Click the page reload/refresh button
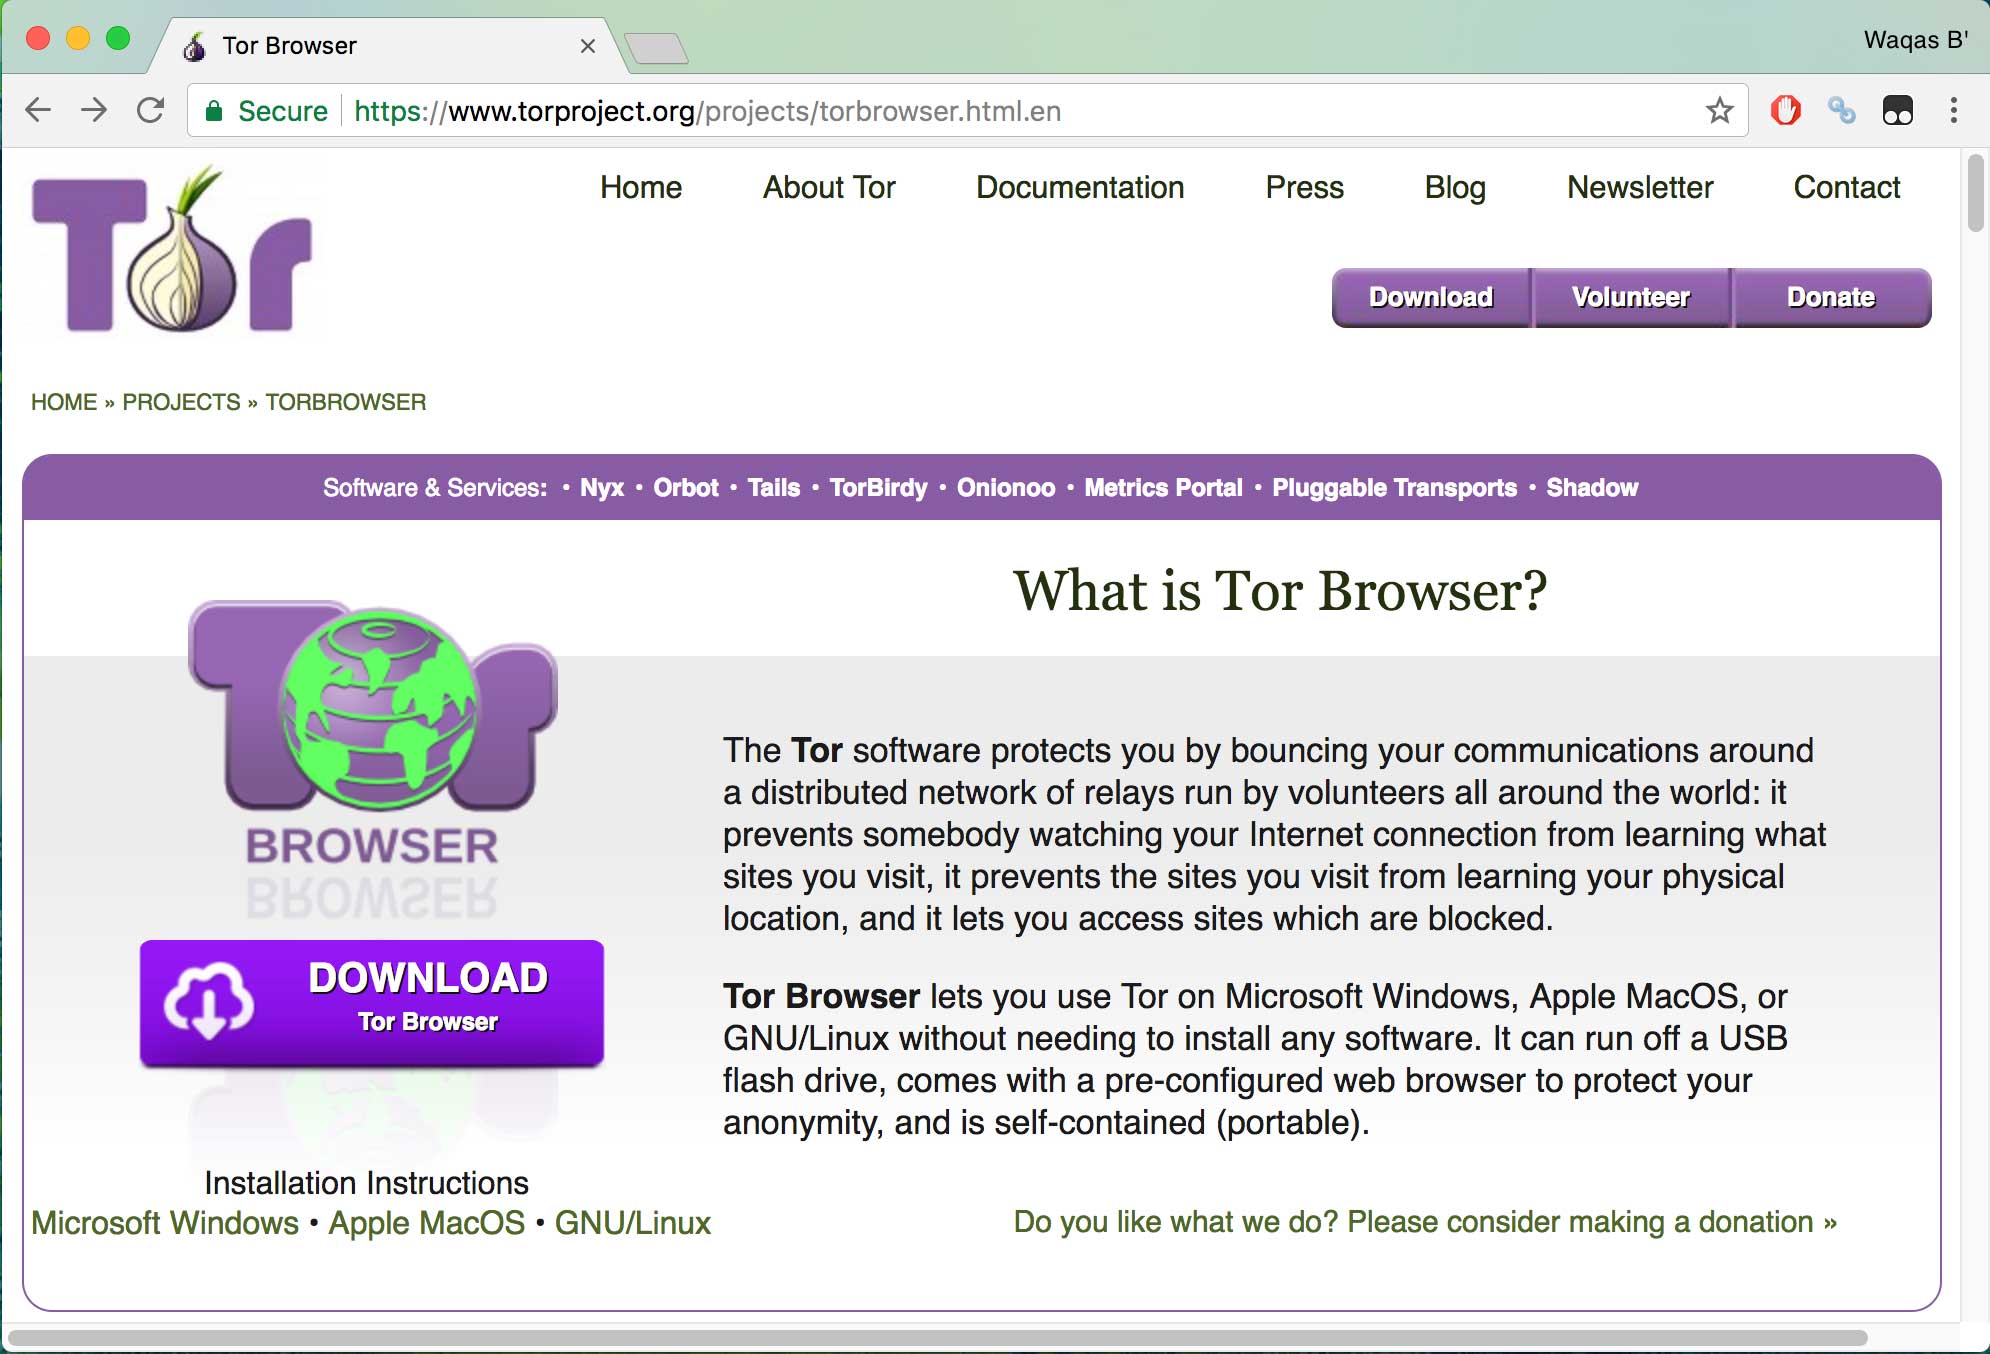Image resolution: width=1990 pixels, height=1354 pixels. [150, 110]
